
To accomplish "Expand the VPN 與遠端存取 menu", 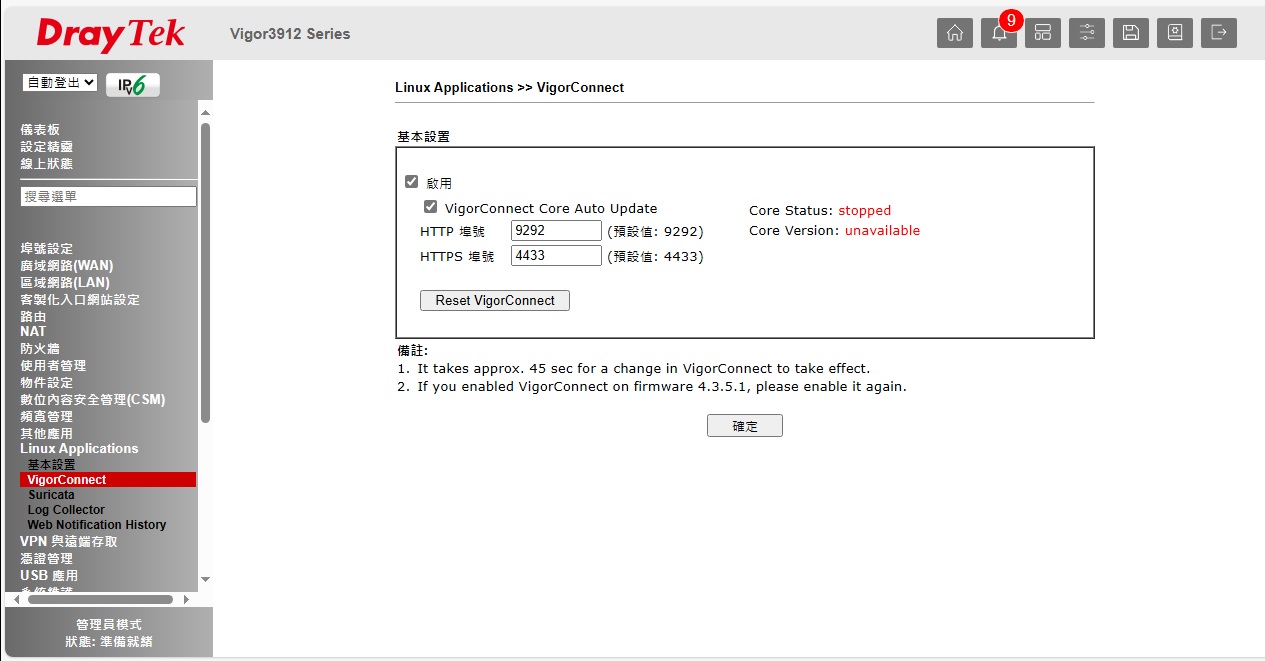I will click(x=69, y=541).
